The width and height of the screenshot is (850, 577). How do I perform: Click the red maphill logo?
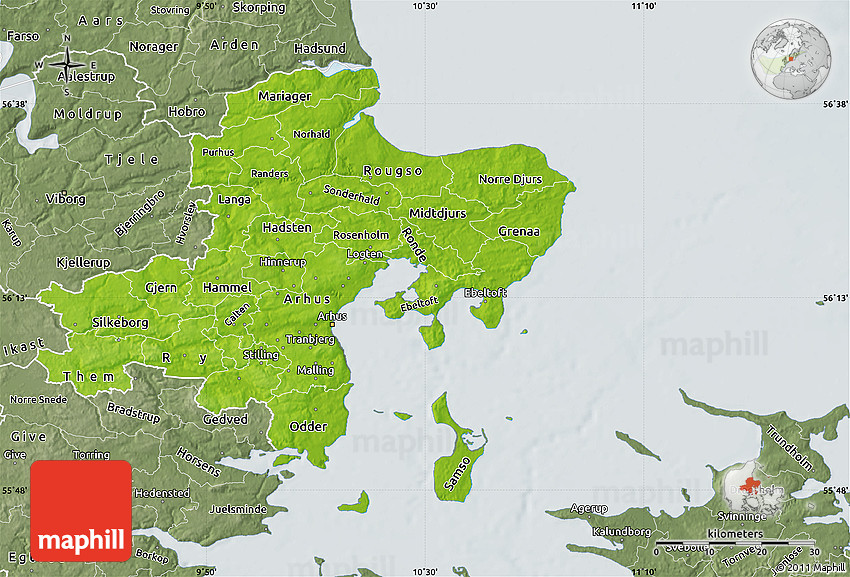[x=81, y=510]
